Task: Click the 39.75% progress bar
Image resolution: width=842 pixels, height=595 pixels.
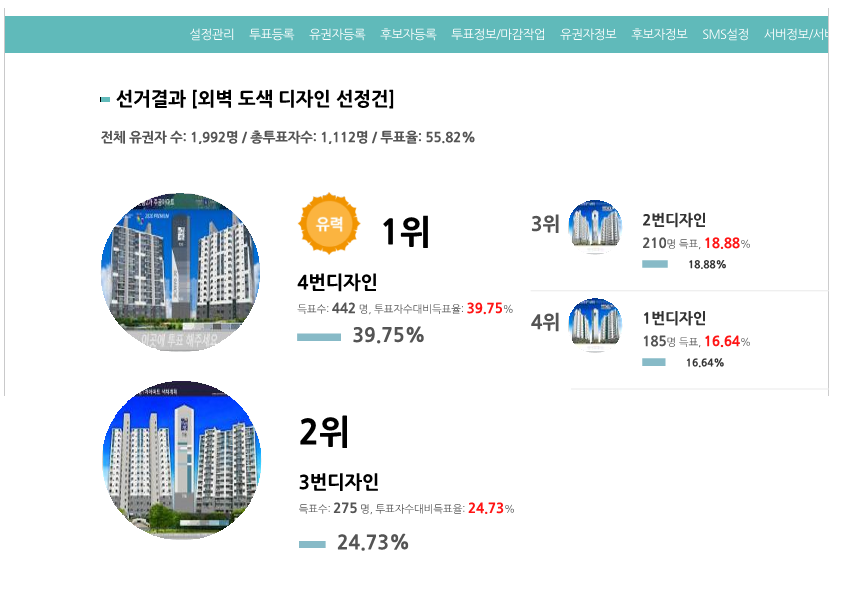Action: coord(319,337)
